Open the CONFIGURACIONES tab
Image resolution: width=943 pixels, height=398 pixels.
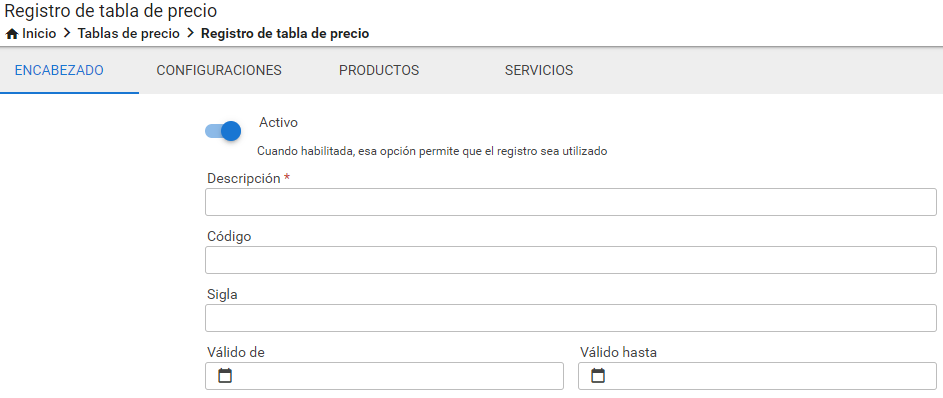coord(219,70)
